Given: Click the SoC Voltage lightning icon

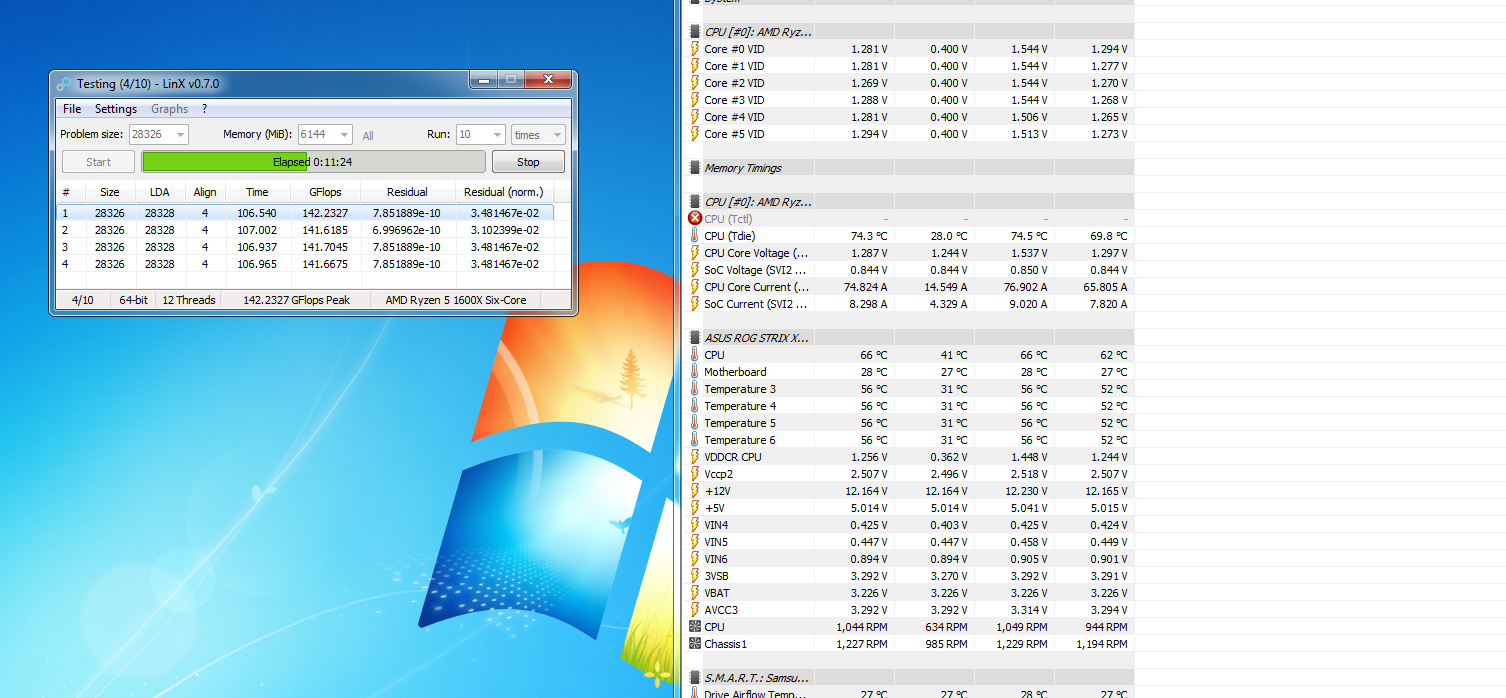Looking at the screenshot, I should [x=695, y=270].
